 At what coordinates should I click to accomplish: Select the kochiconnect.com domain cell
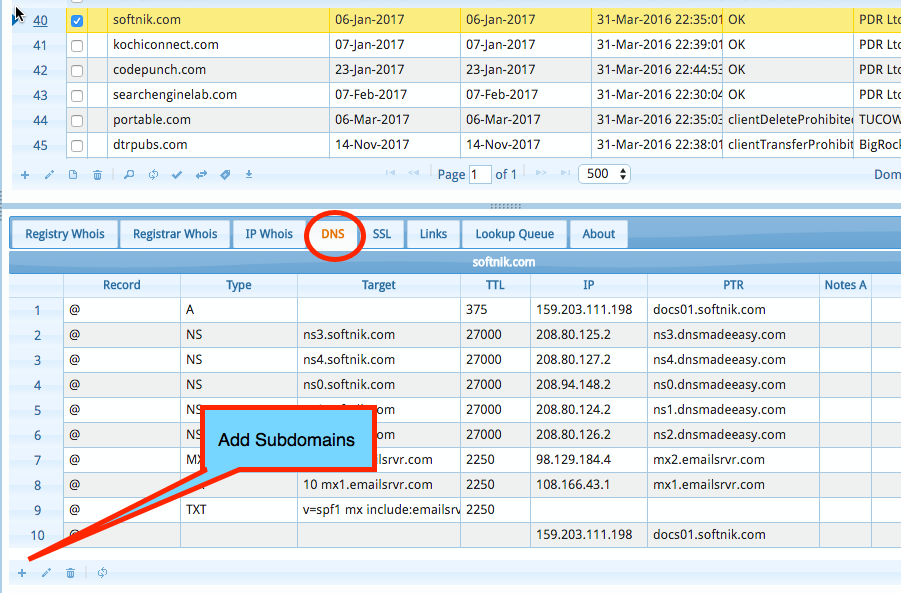point(218,45)
